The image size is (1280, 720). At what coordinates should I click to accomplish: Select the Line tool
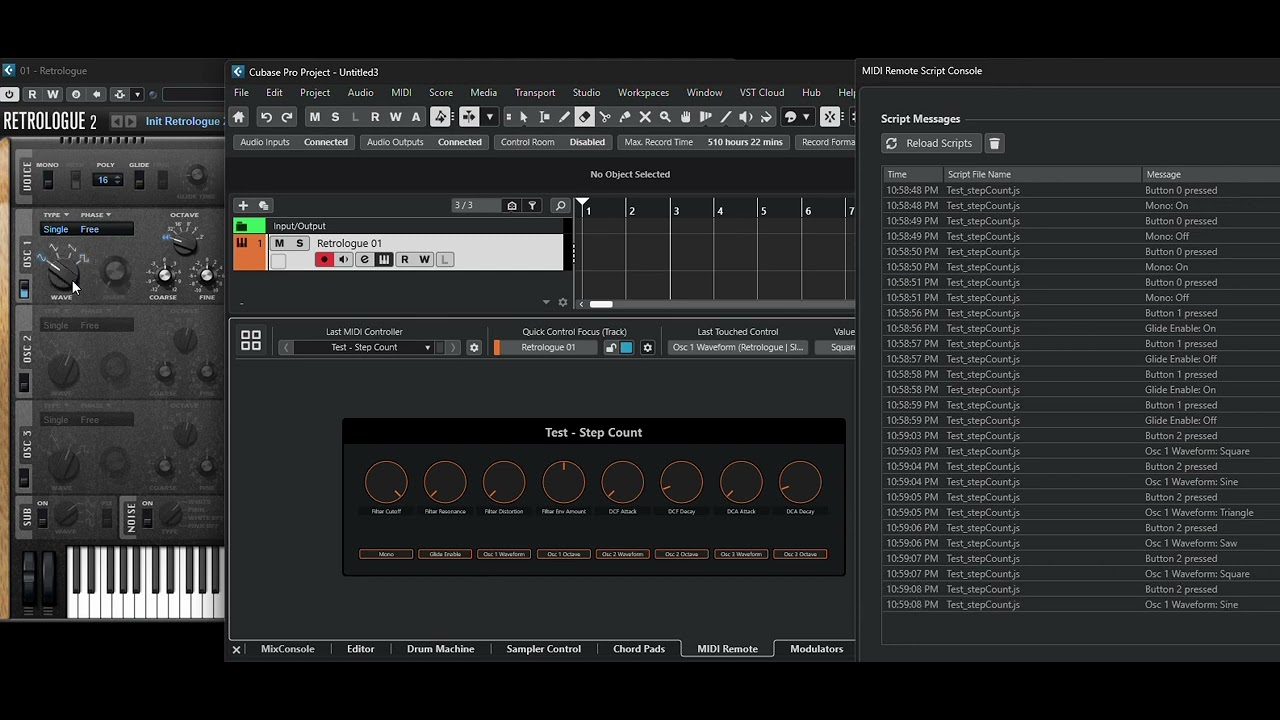click(x=726, y=117)
